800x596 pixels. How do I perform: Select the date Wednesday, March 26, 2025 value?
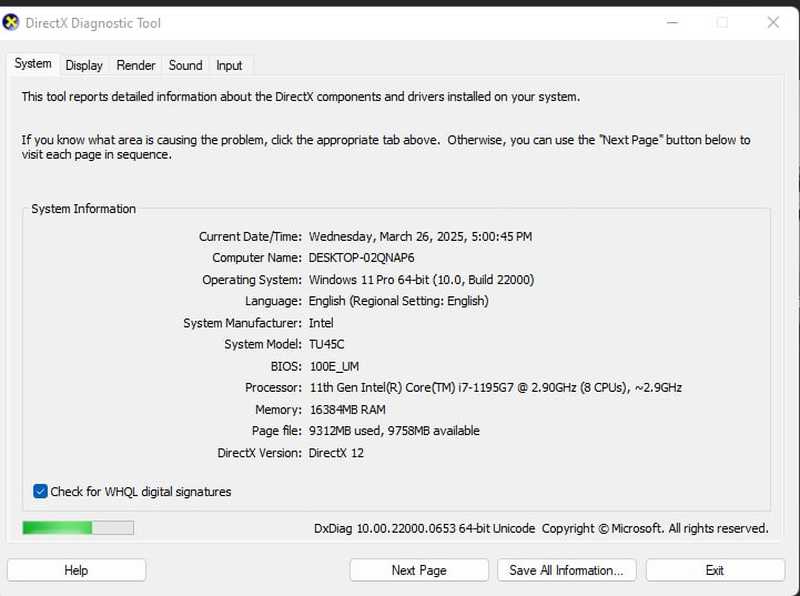tap(420, 237)
